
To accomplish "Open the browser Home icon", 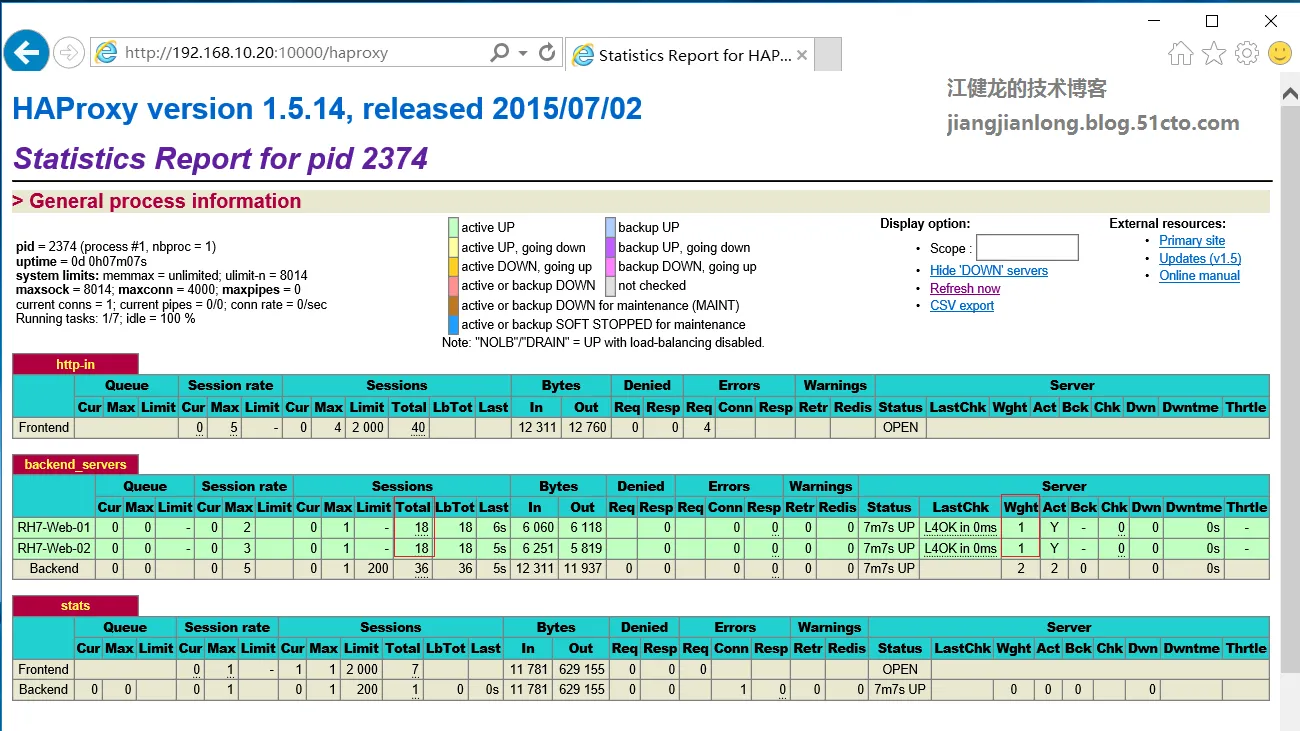I will pyautogui.click(x=1181, y=53).
